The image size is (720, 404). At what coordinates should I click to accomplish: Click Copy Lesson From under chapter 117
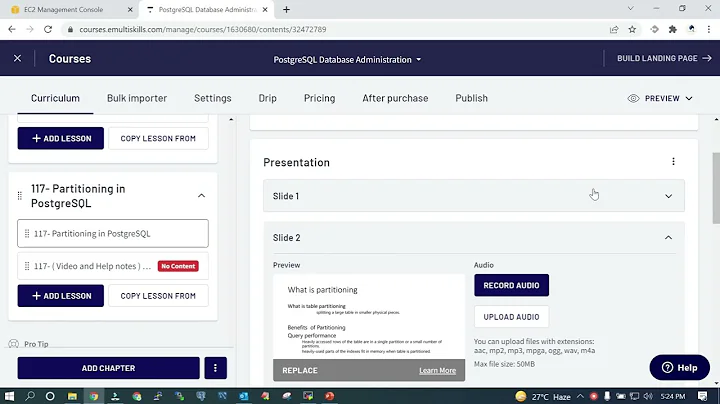[x=158, y=296]
